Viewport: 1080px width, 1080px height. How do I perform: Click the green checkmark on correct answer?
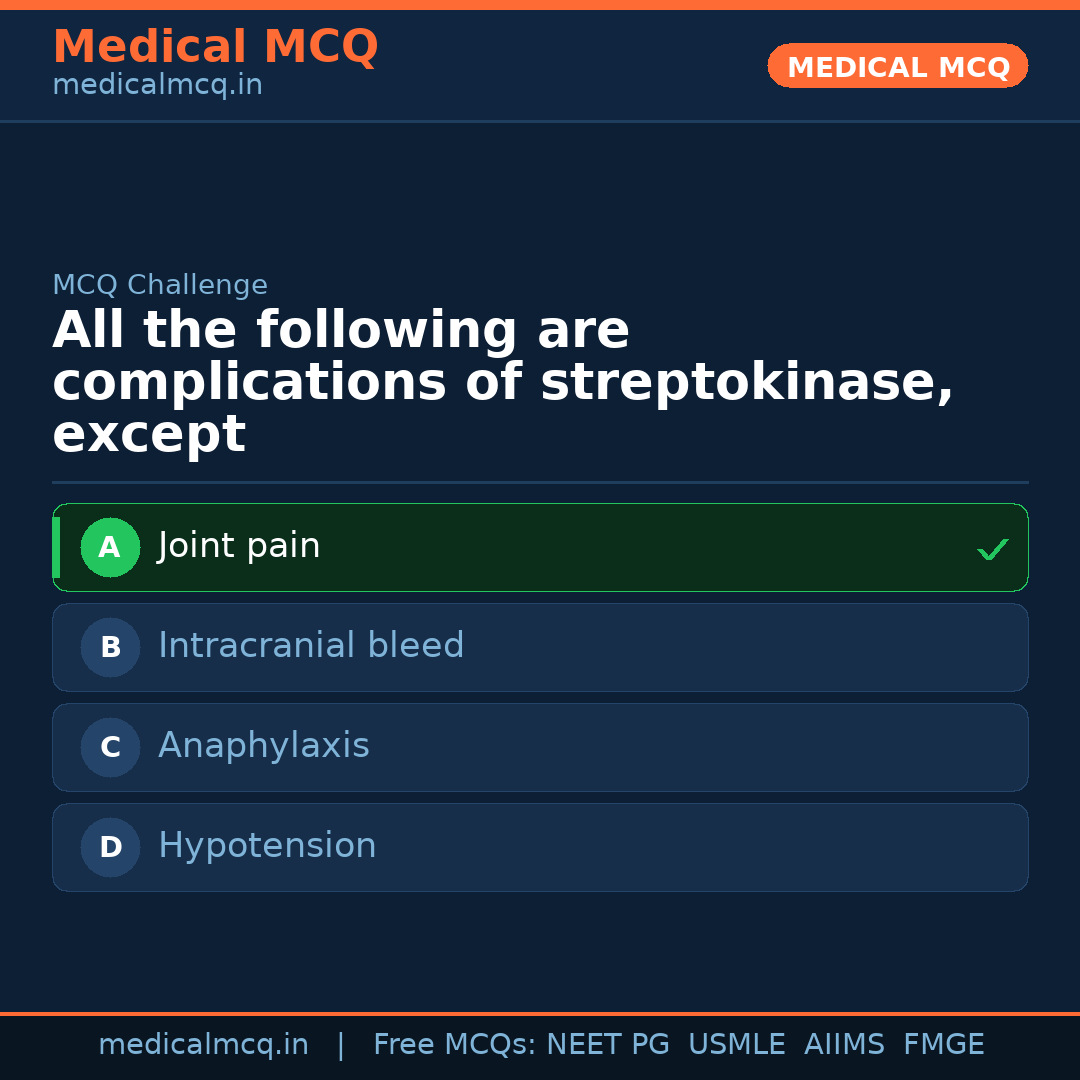coord(992,548)
